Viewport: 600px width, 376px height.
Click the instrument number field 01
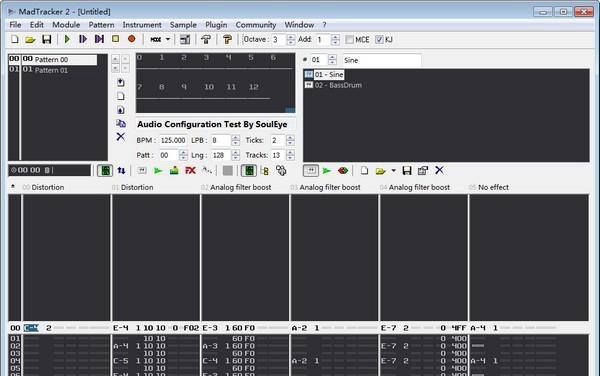point(318,60)
